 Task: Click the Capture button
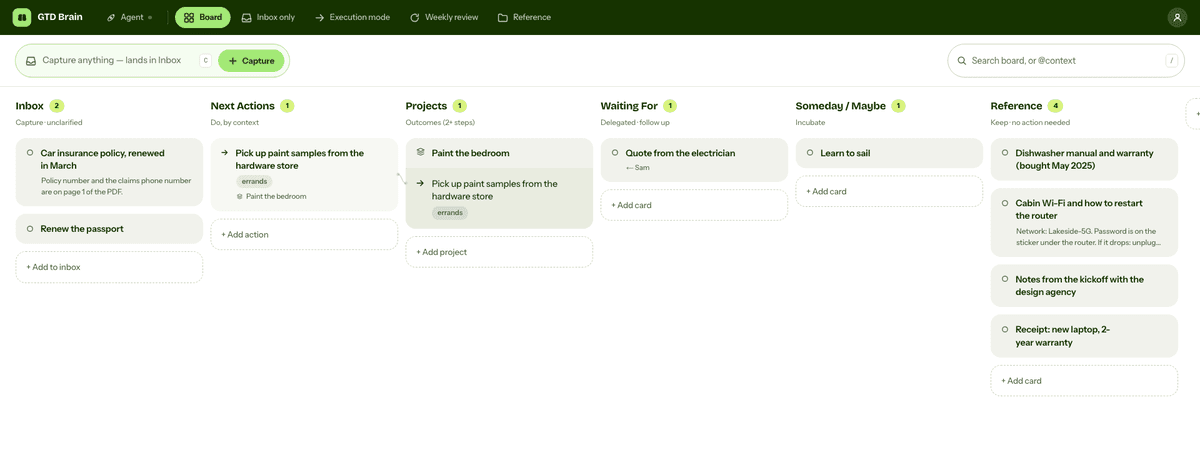tap(251, 61)
